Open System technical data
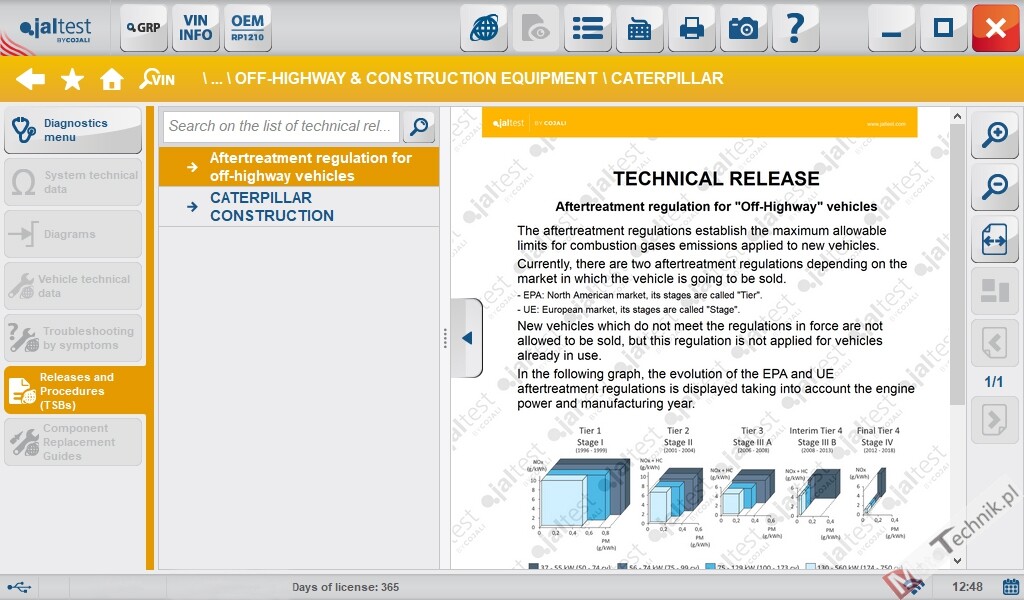This screenshot has width=1024, height=600. [72, 182]
